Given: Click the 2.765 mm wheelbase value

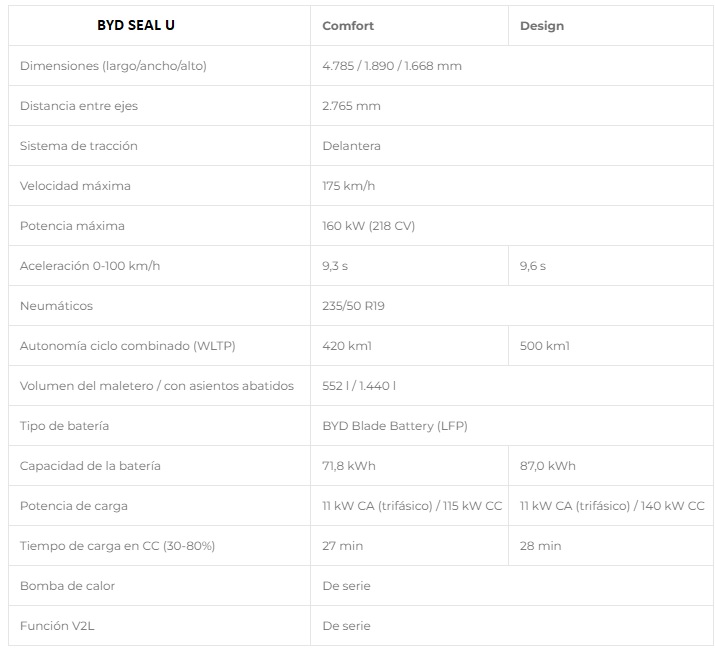Looking at the screenshot, I should click(x=351, y=106).
